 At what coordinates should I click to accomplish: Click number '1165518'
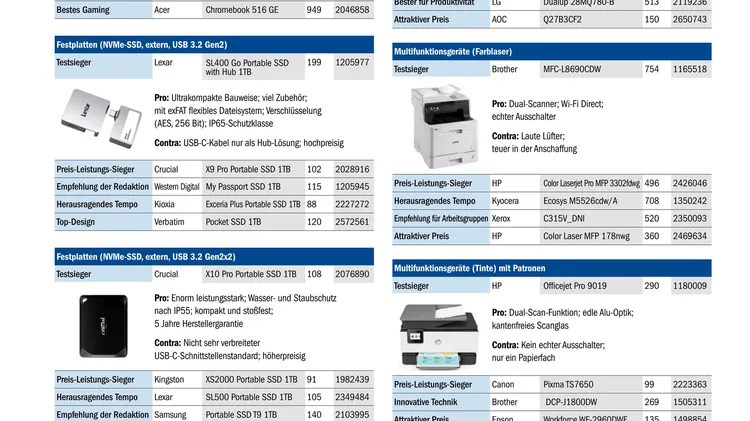690,69
